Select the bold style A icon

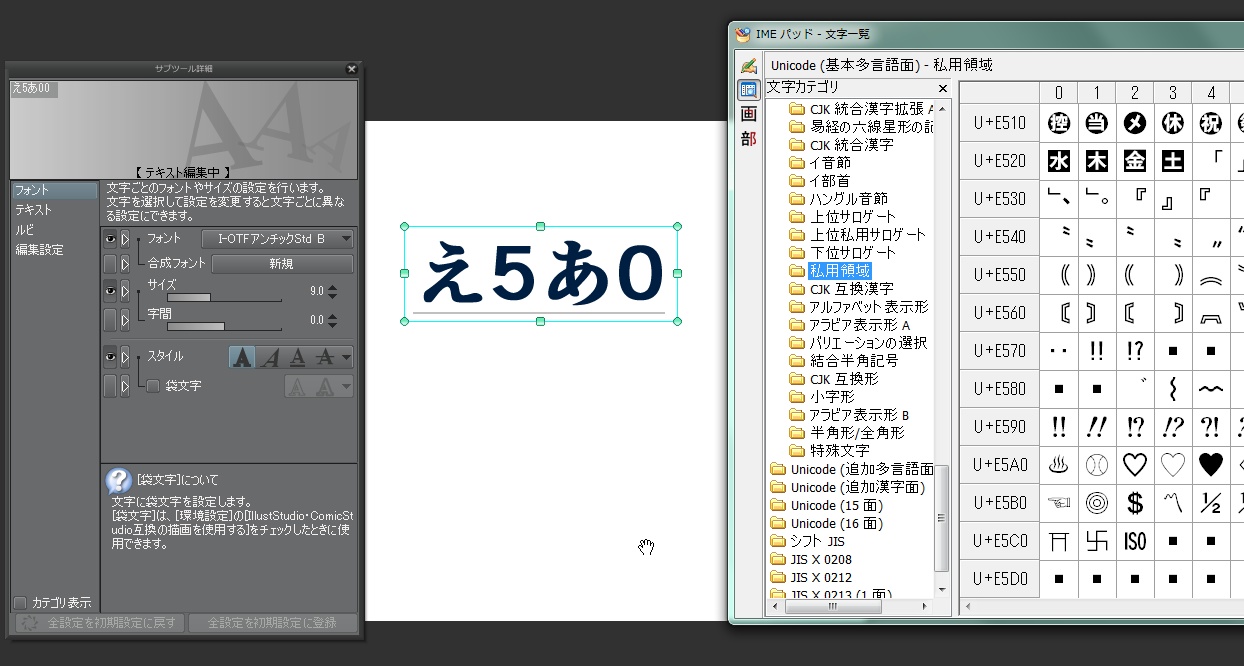point(242,357)
